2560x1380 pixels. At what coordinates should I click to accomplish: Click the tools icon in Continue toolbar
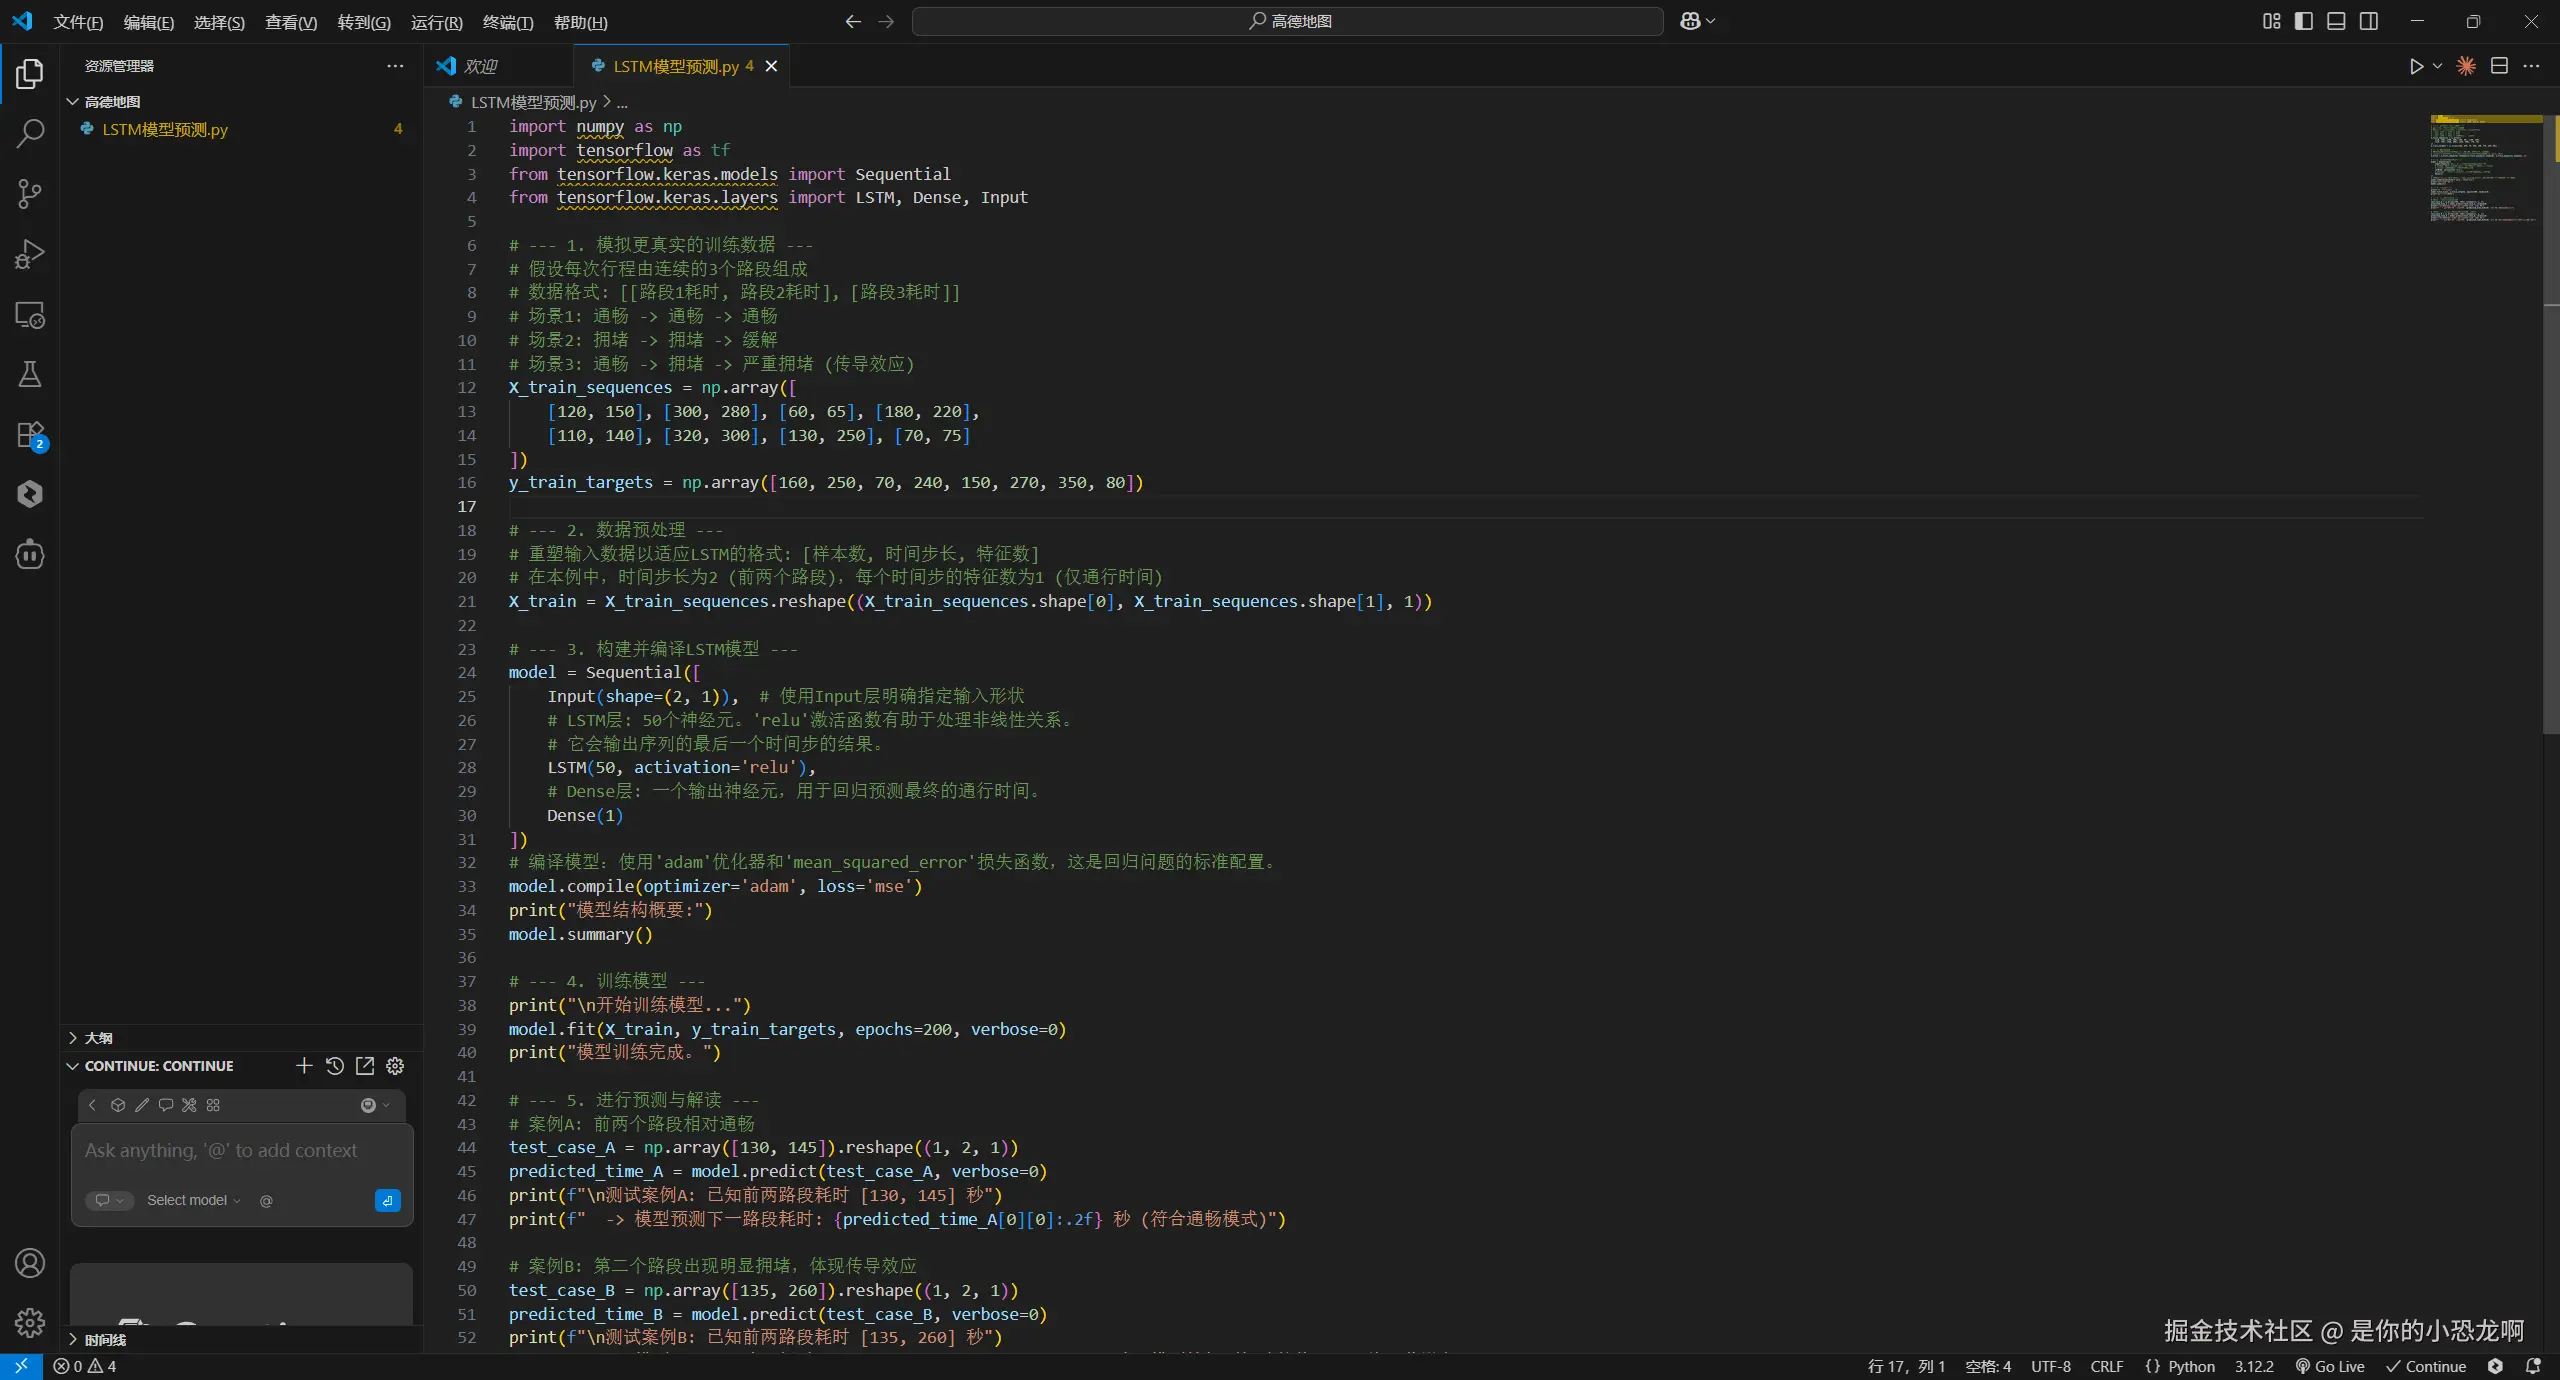click(x=189, y=1105)
